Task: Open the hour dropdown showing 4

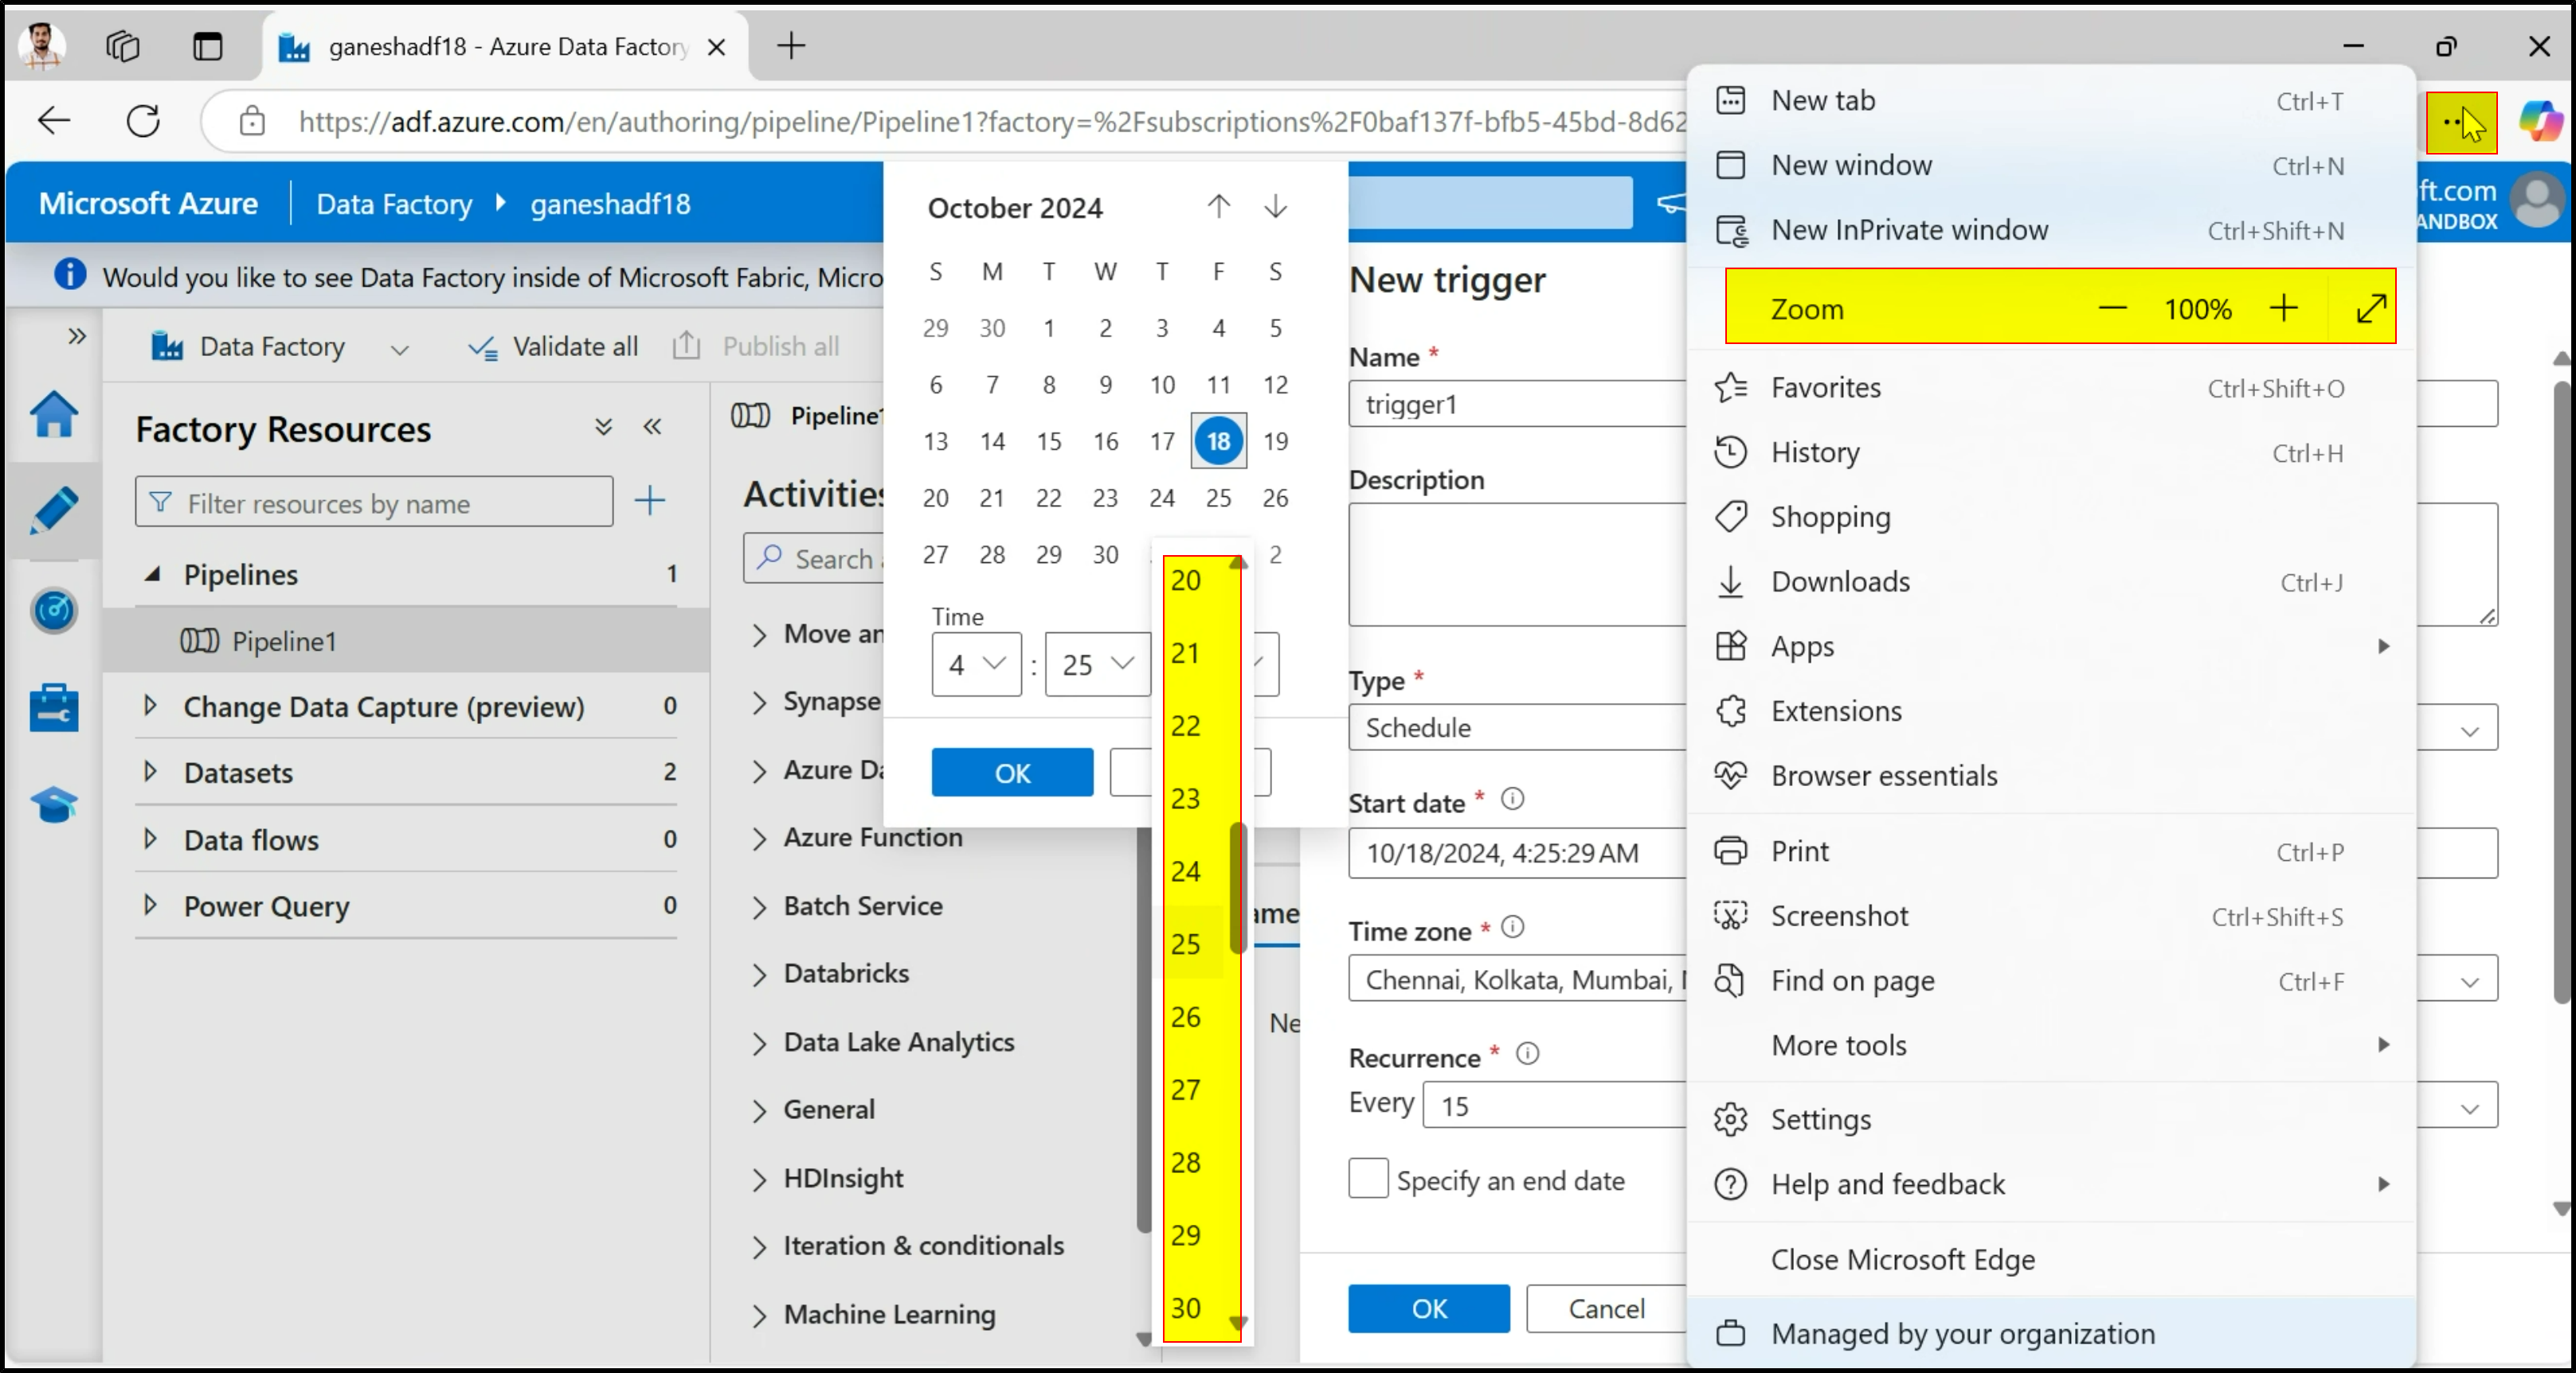Action: 976,664
